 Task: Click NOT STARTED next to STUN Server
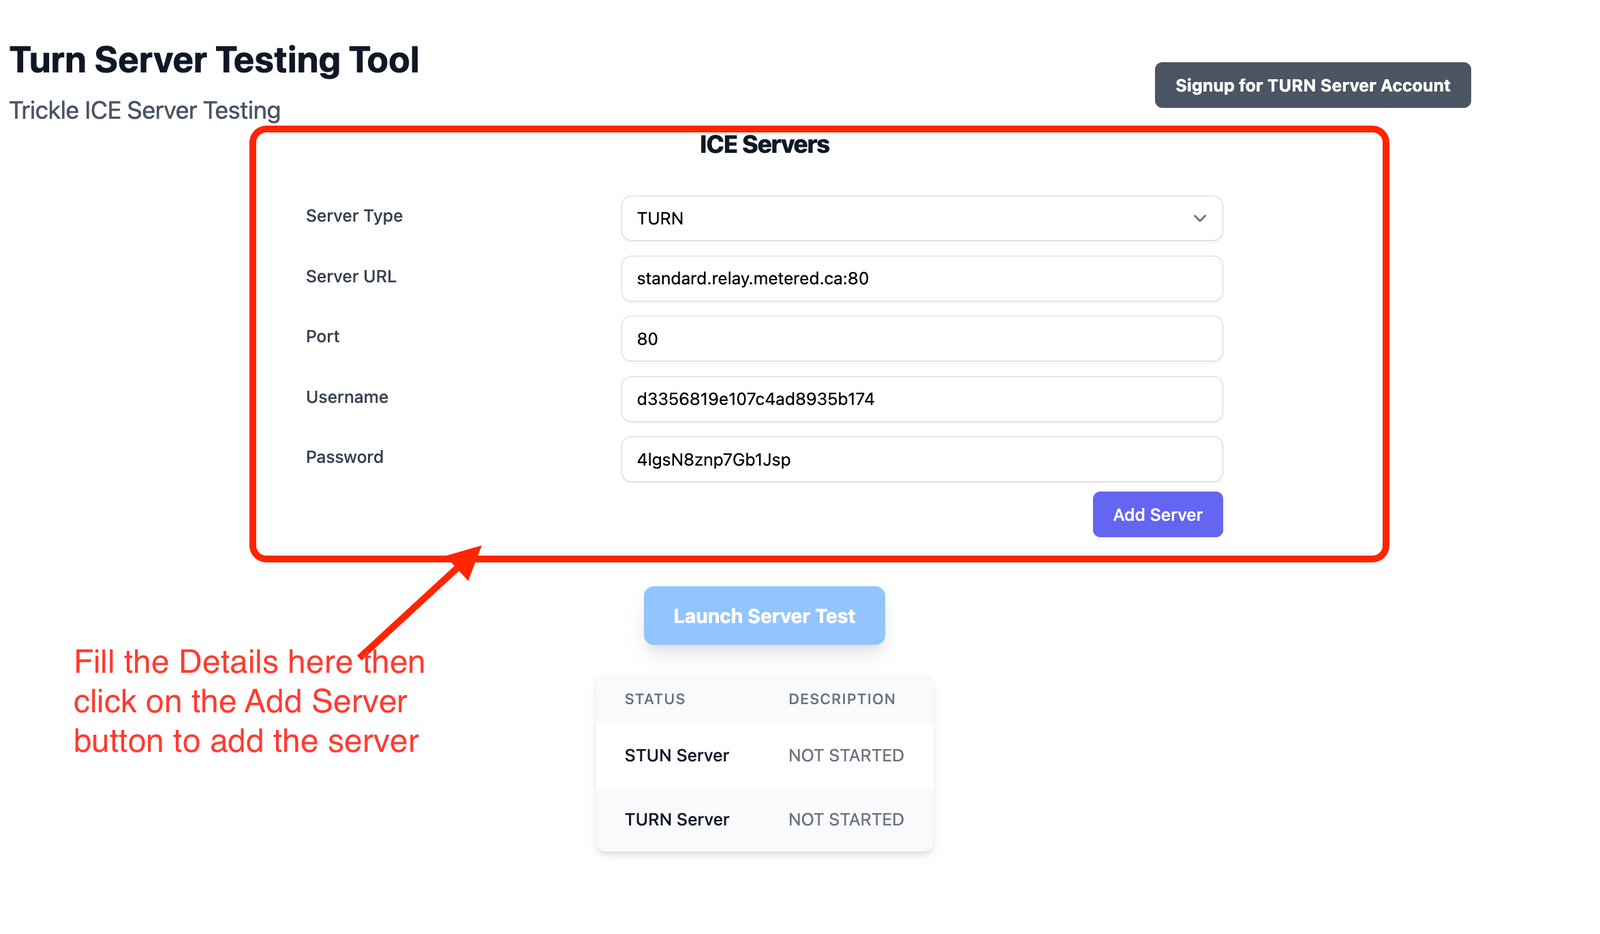[x=846, y=755]
